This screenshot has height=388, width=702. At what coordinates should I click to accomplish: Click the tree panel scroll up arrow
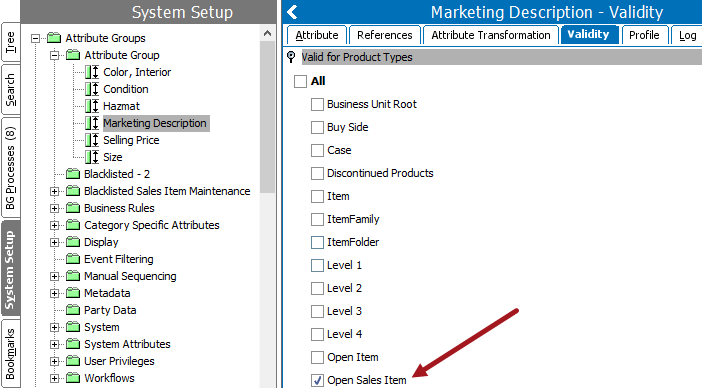pyautogui.click(x=267, y=33)
